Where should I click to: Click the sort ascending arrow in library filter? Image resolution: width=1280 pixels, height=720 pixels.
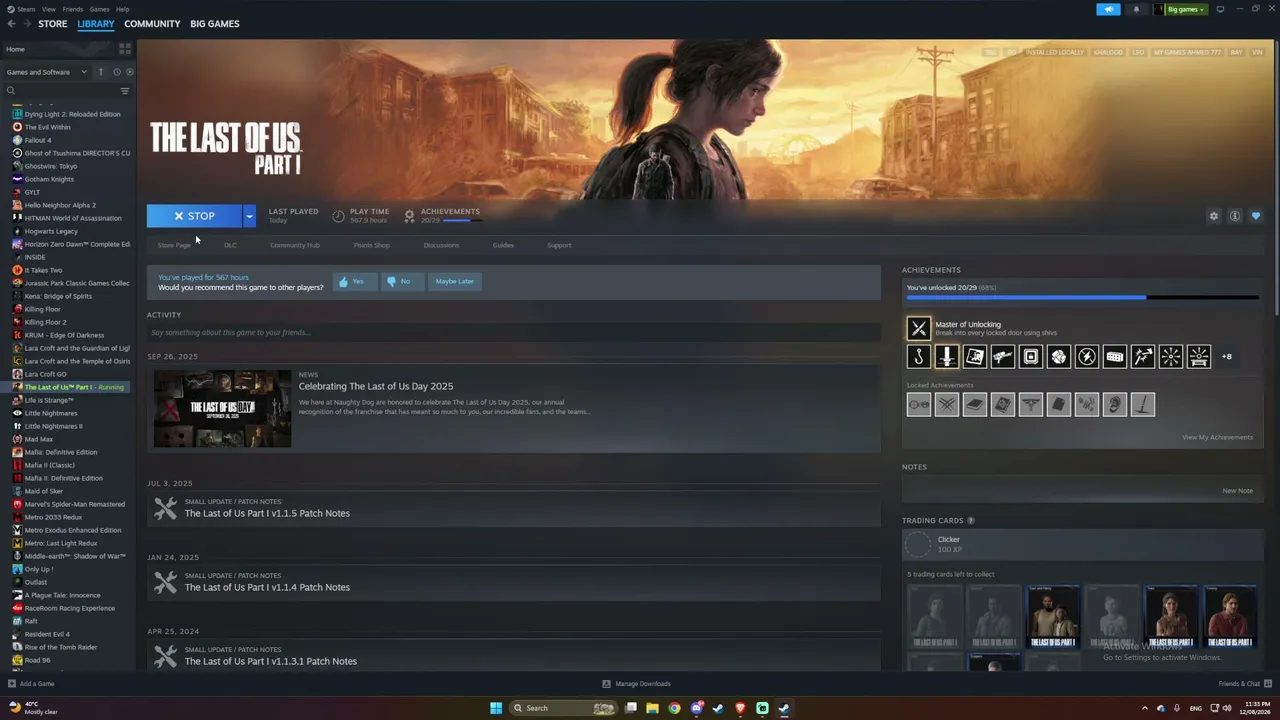coord(100,72)
